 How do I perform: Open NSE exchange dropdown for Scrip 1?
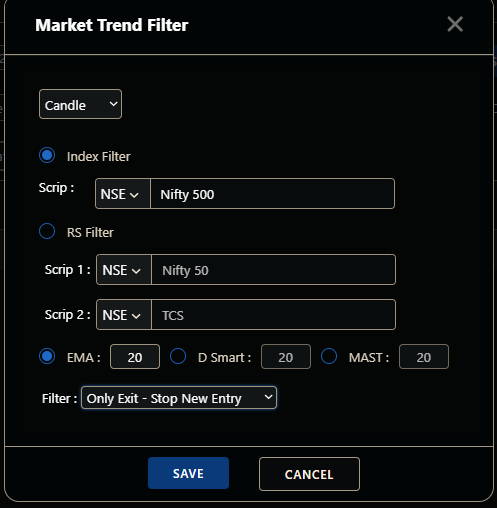pos(124,270)
